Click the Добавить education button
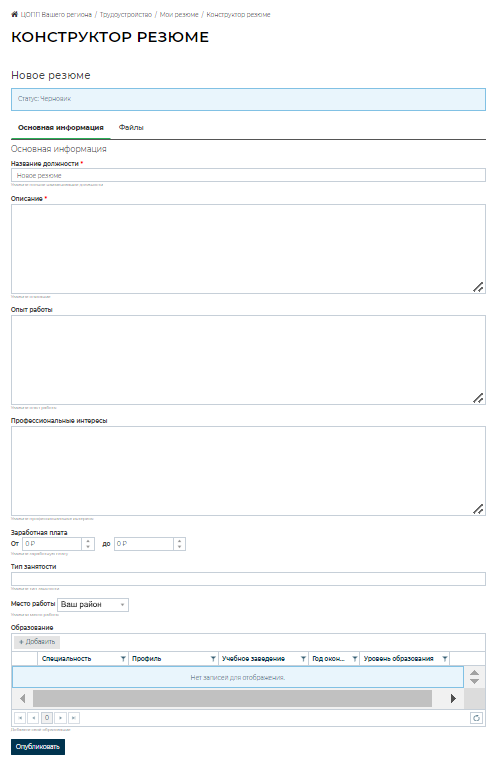The image size is (501, 766). 37,642
